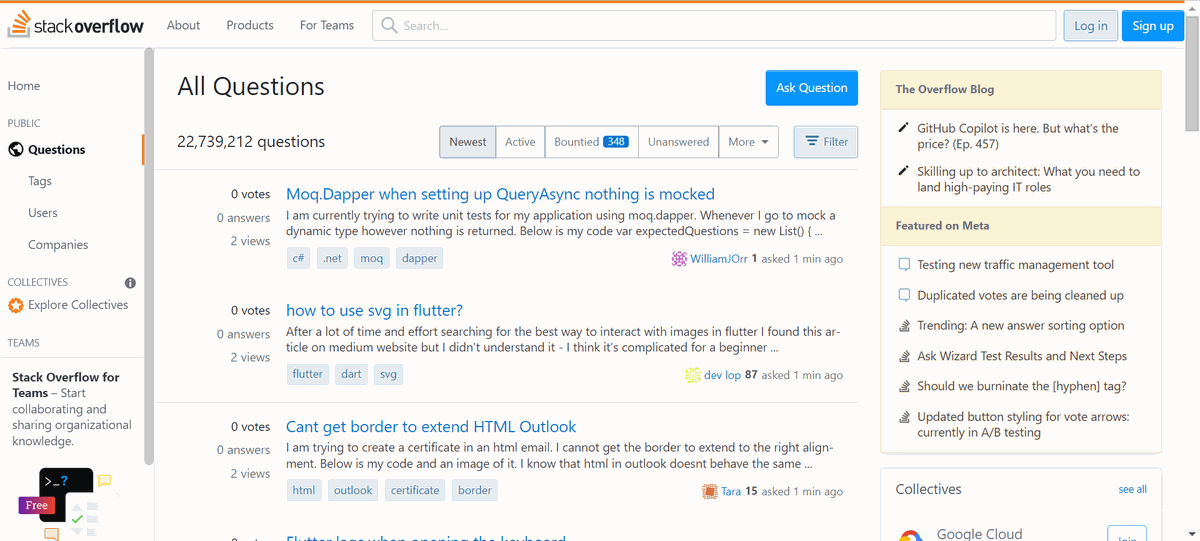Click the speech bubble icon beside Duplicated votes

(x=904, y=295)
